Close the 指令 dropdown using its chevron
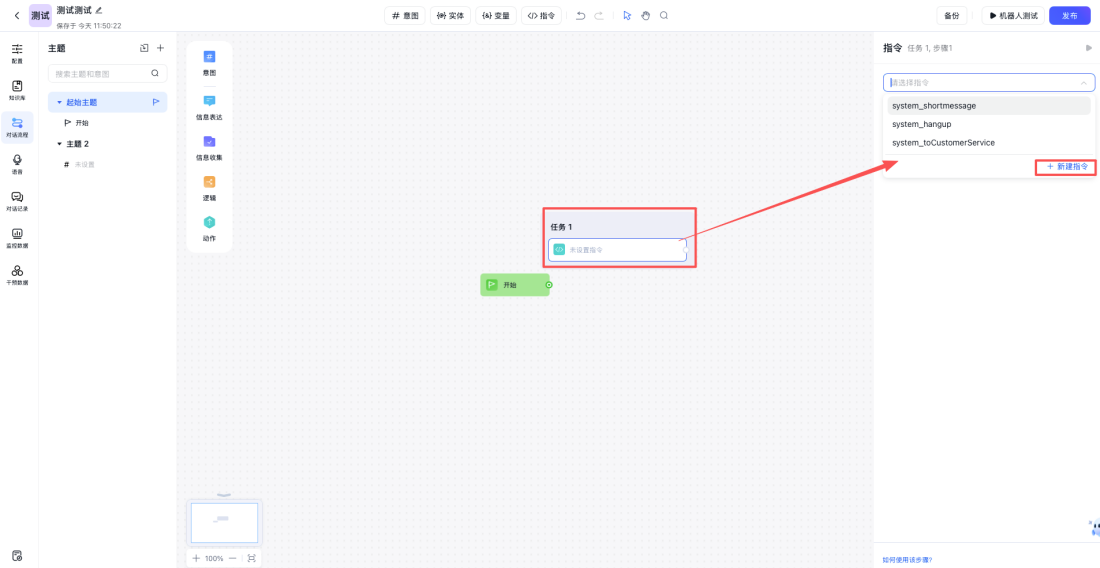1100x568 pixels. pyautogui.click(x=1083, y=83)
